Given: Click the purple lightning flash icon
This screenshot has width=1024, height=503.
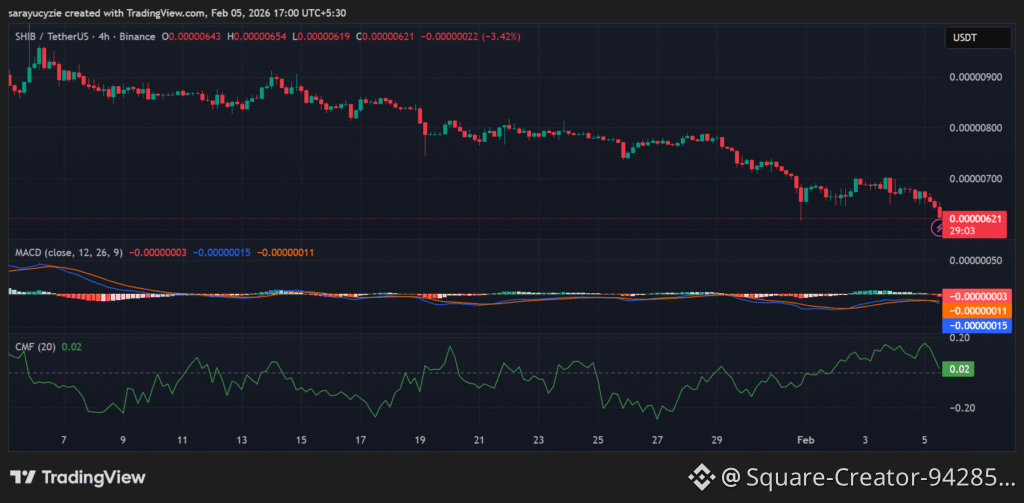Looking at the screenshot, I should [x=937, y=227].
